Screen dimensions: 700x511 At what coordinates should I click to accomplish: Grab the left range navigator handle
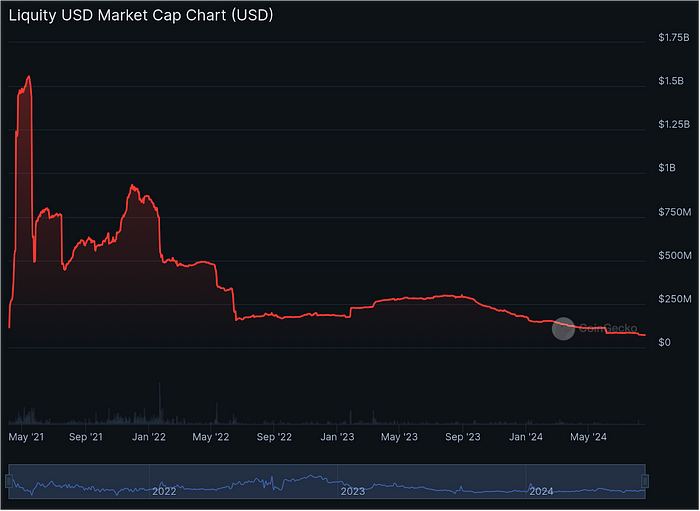coord(8,482)
